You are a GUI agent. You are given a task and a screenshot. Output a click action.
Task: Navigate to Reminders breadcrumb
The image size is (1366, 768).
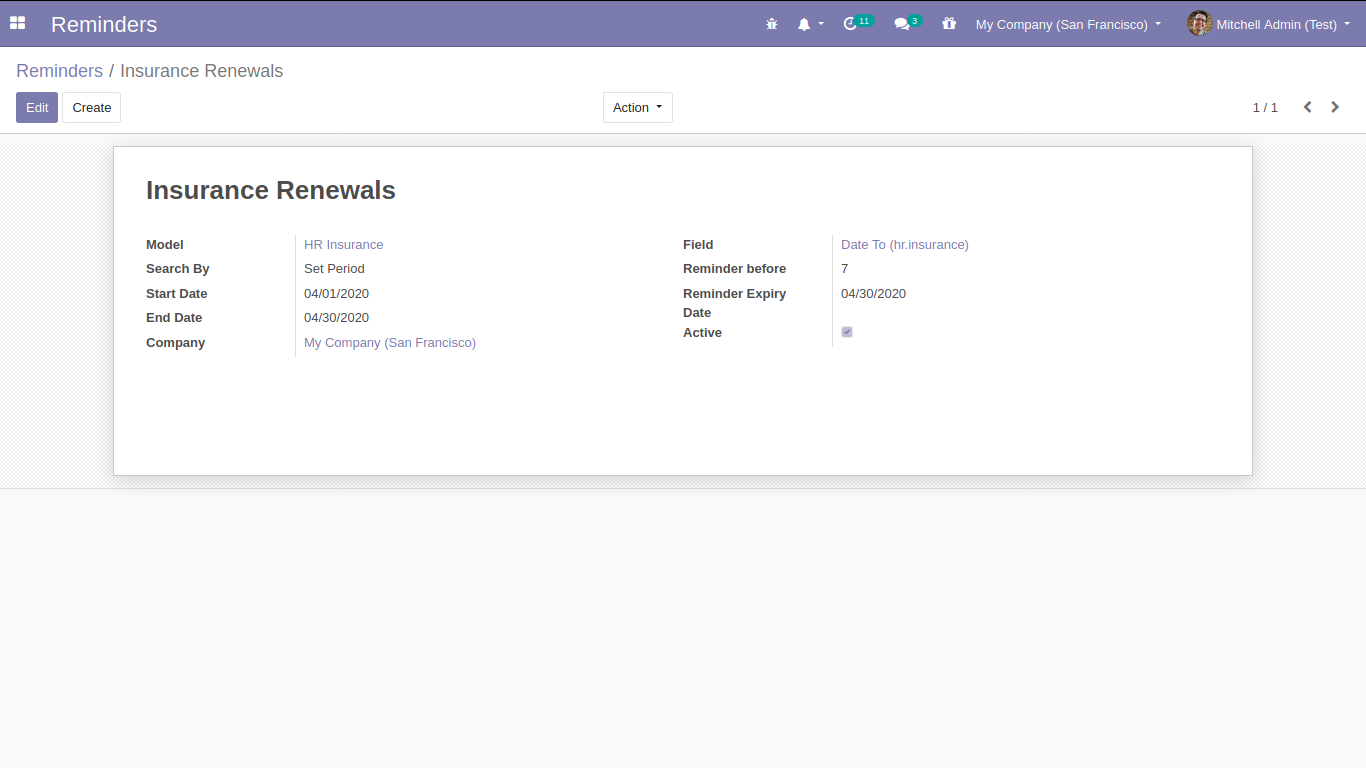59,71
